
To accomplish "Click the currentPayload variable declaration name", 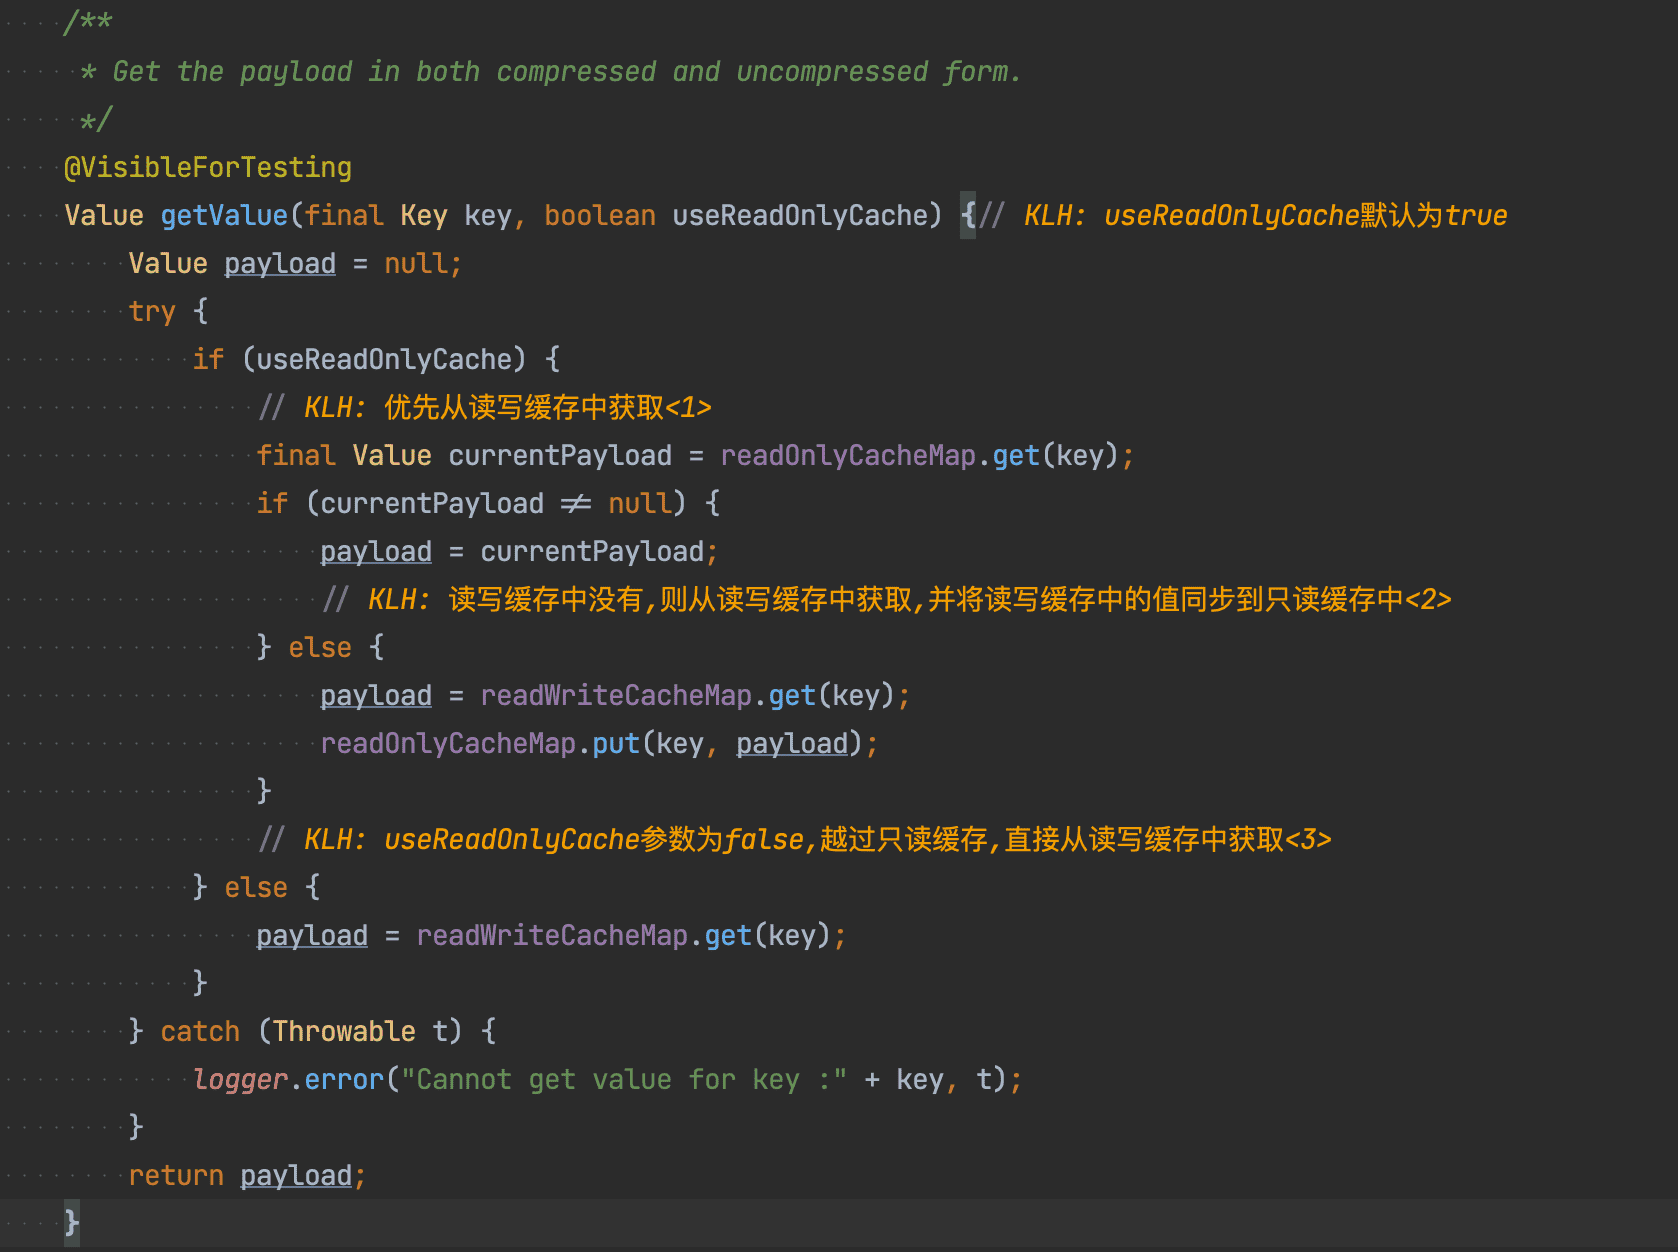I will (560, 456).
